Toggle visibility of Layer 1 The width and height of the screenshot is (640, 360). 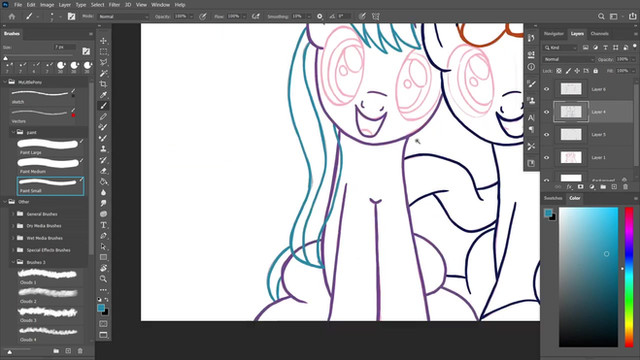coord(547,158)
